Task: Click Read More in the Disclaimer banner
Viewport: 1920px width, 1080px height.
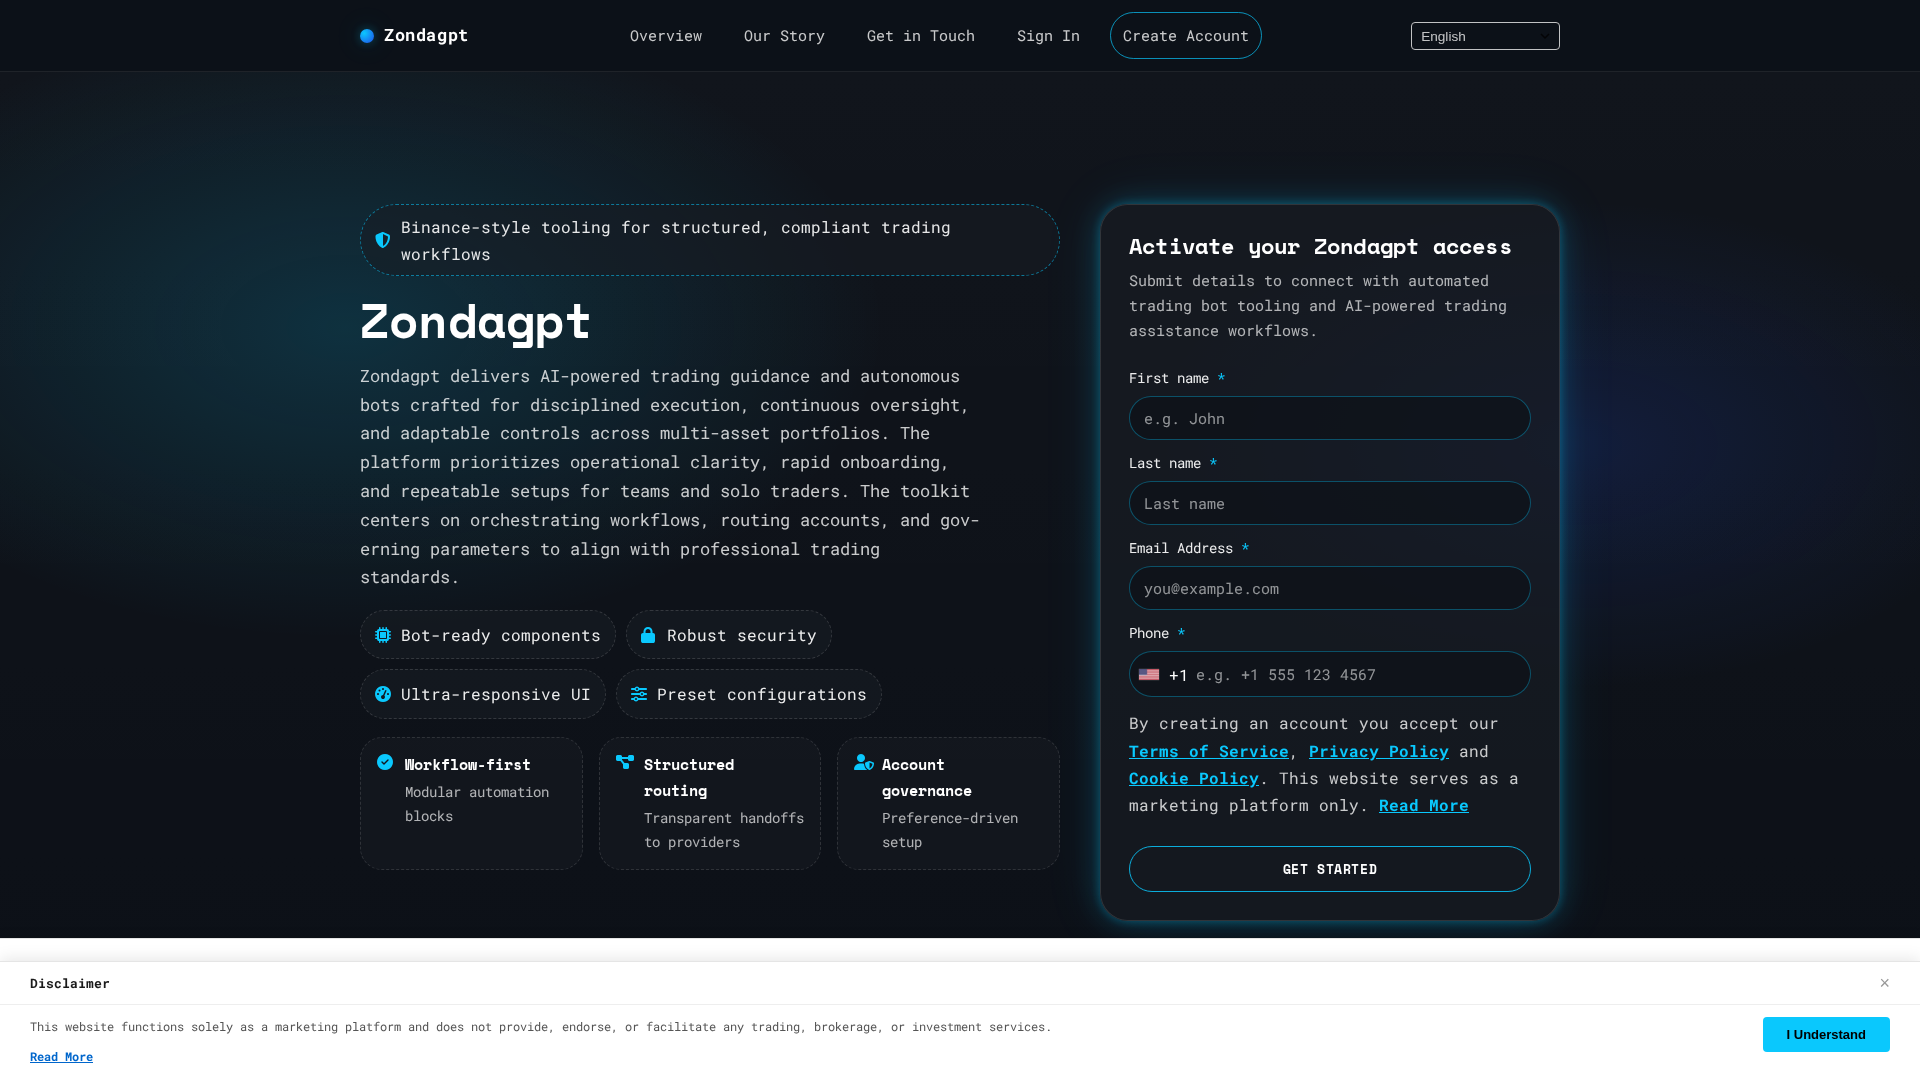Action: [61, 1057]
